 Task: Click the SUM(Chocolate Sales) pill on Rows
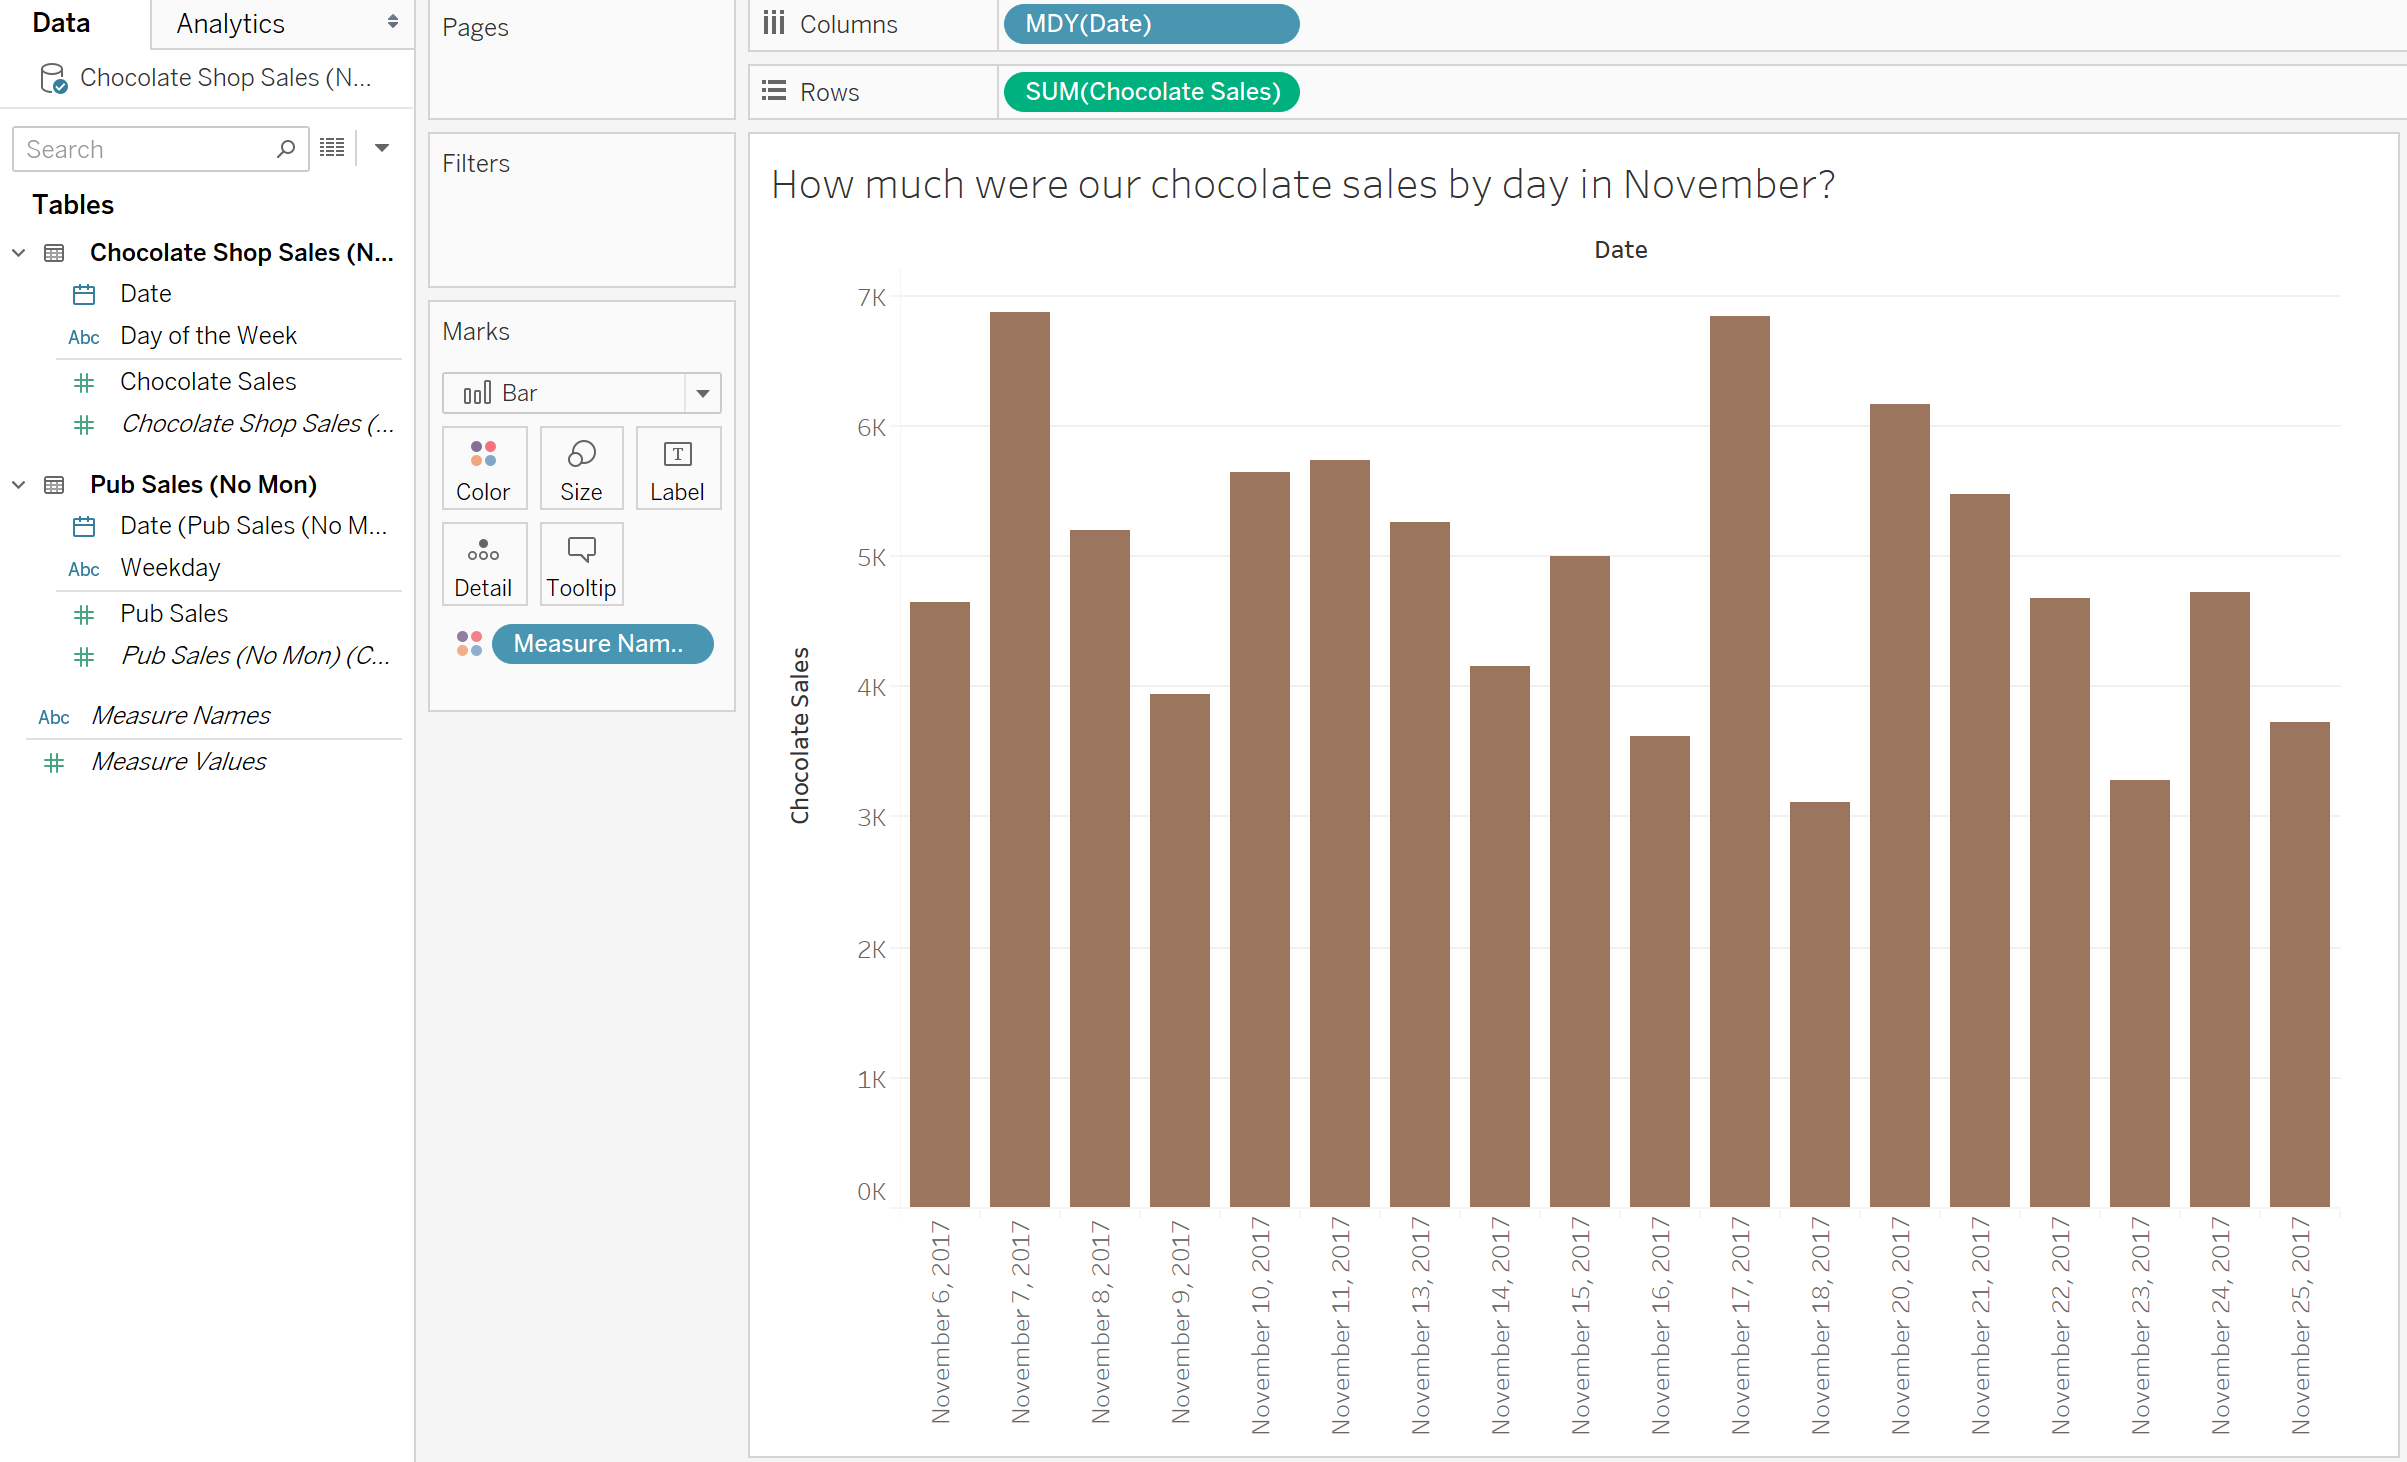point(1151,92)
